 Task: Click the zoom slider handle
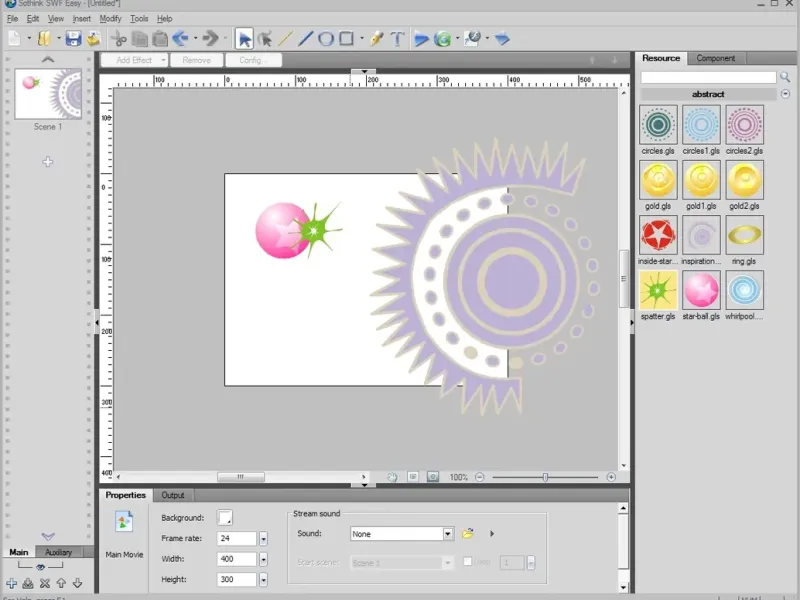pos(545,477)
